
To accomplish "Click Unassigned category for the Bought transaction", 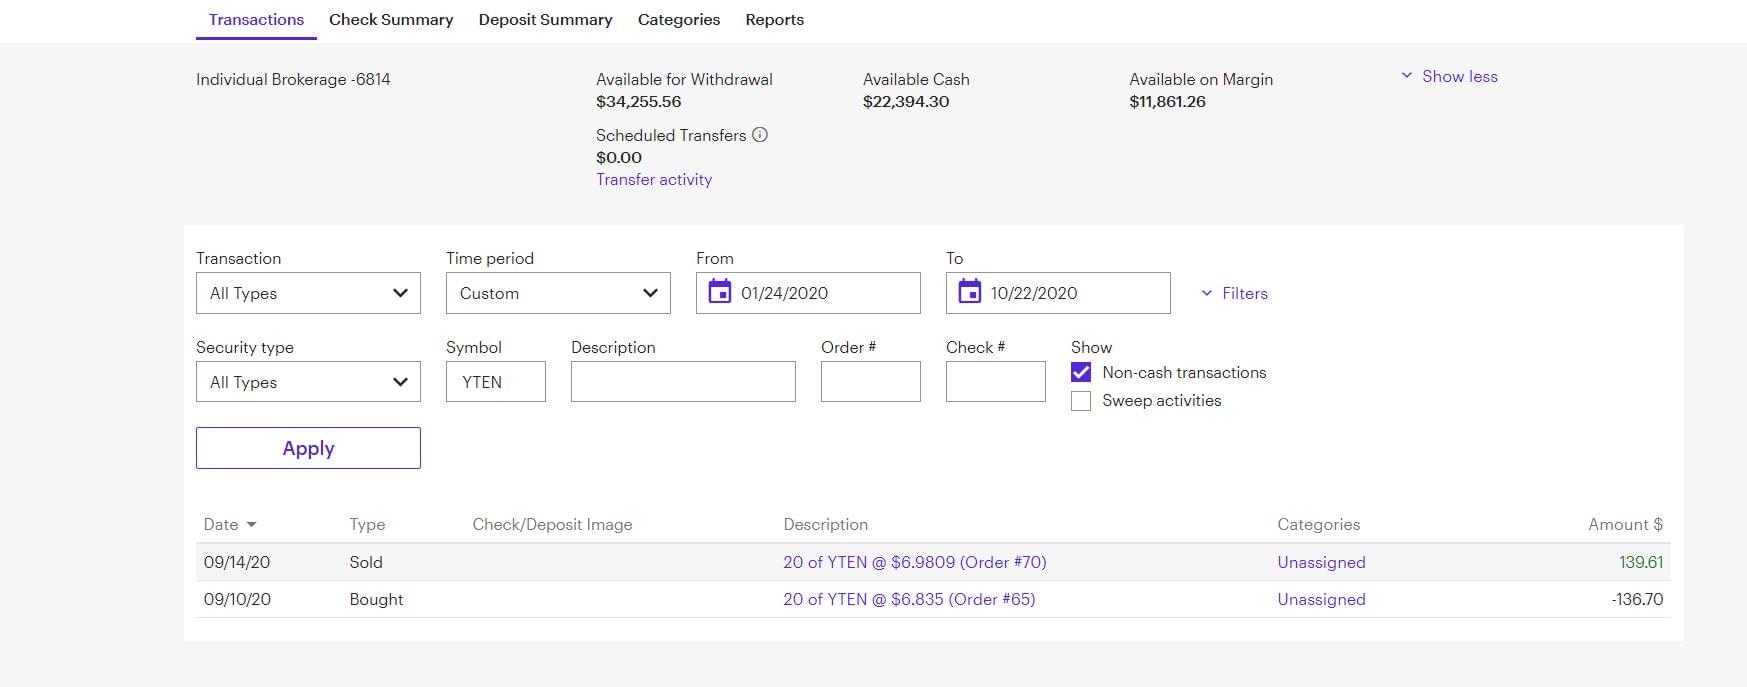I will (x=1321, y=599).
